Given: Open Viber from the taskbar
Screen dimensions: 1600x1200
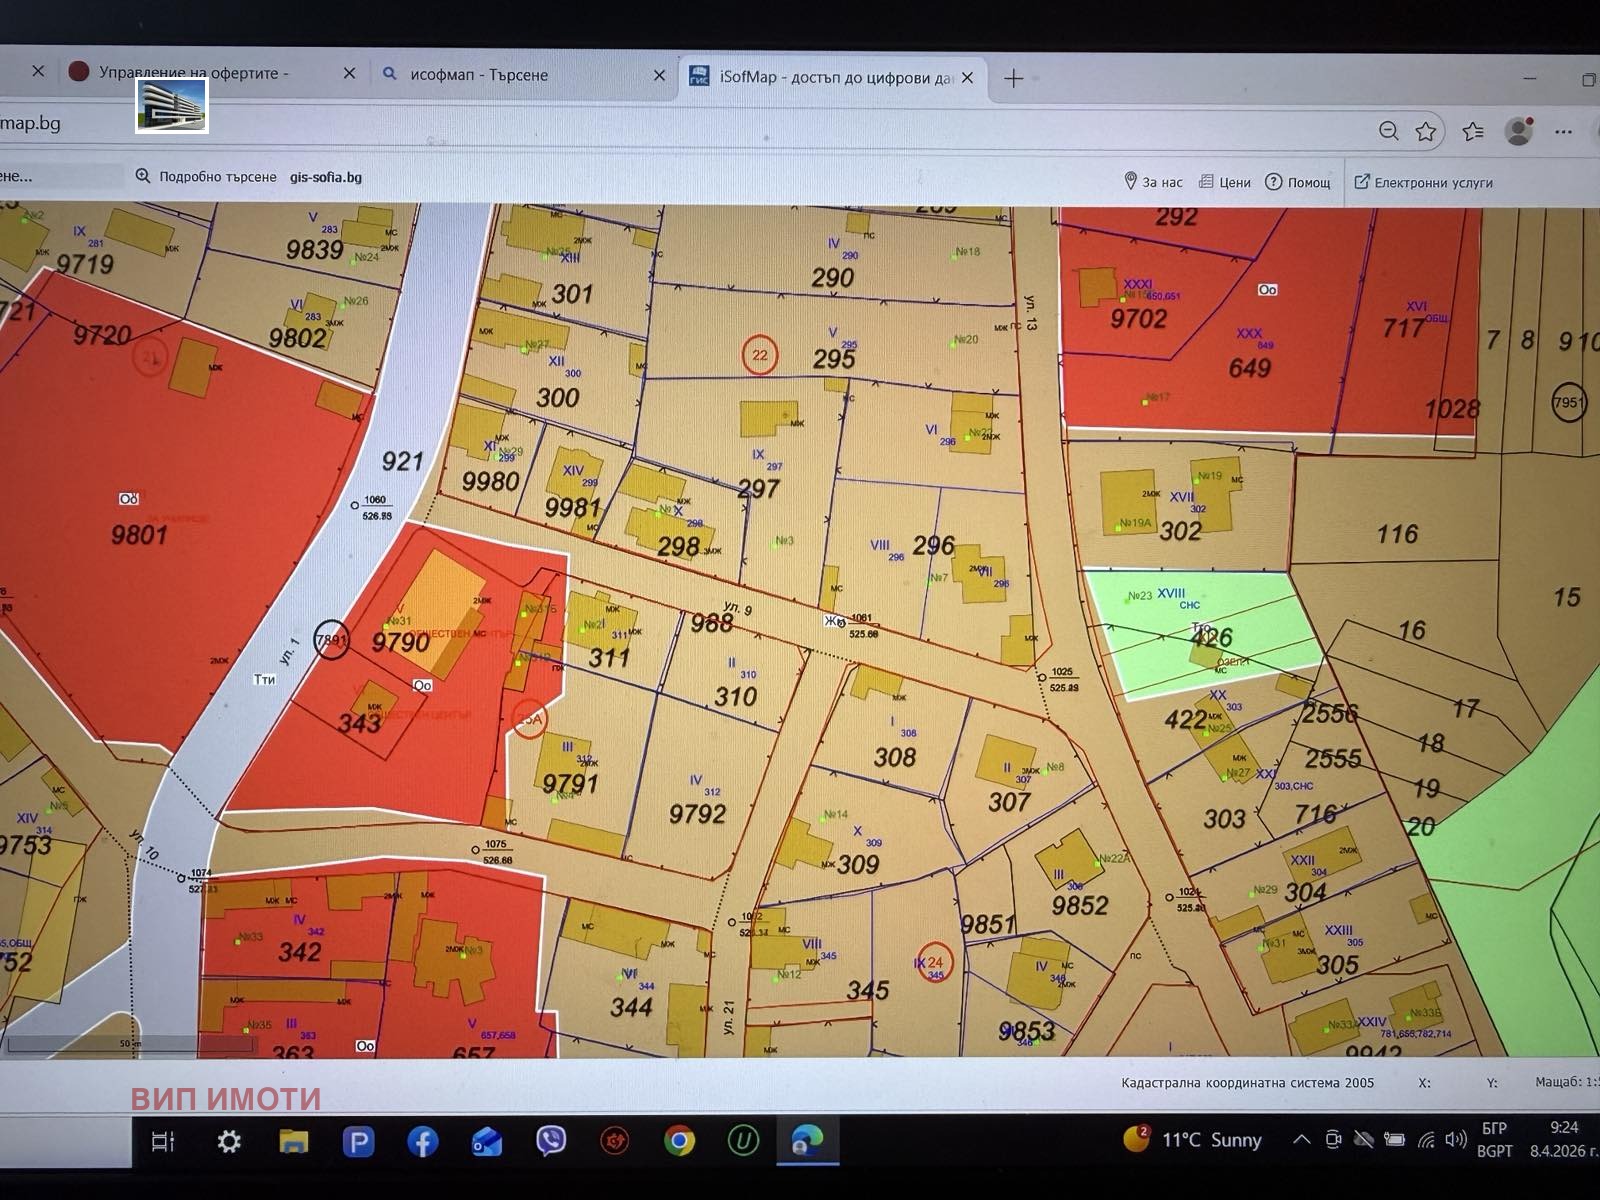Looking at the screenshot, I should pos(551,1141).
